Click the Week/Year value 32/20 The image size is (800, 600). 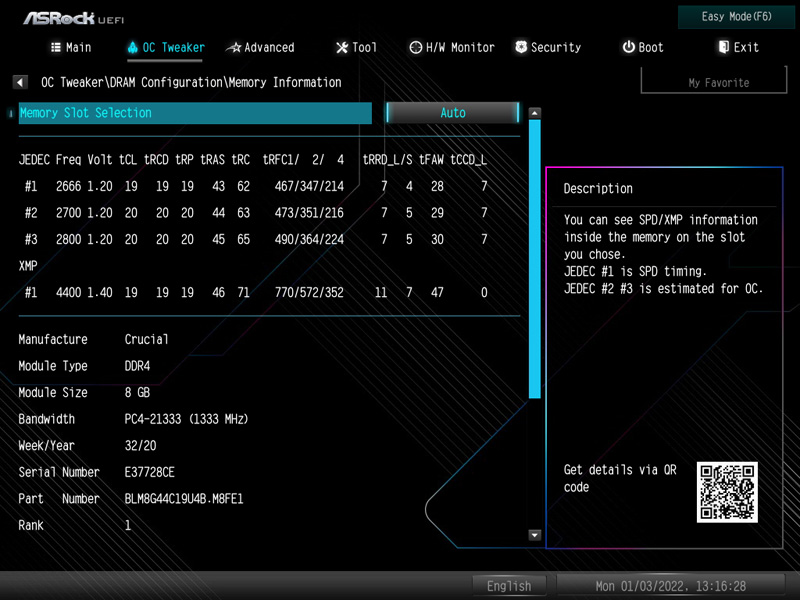click(x=140, y=445)
